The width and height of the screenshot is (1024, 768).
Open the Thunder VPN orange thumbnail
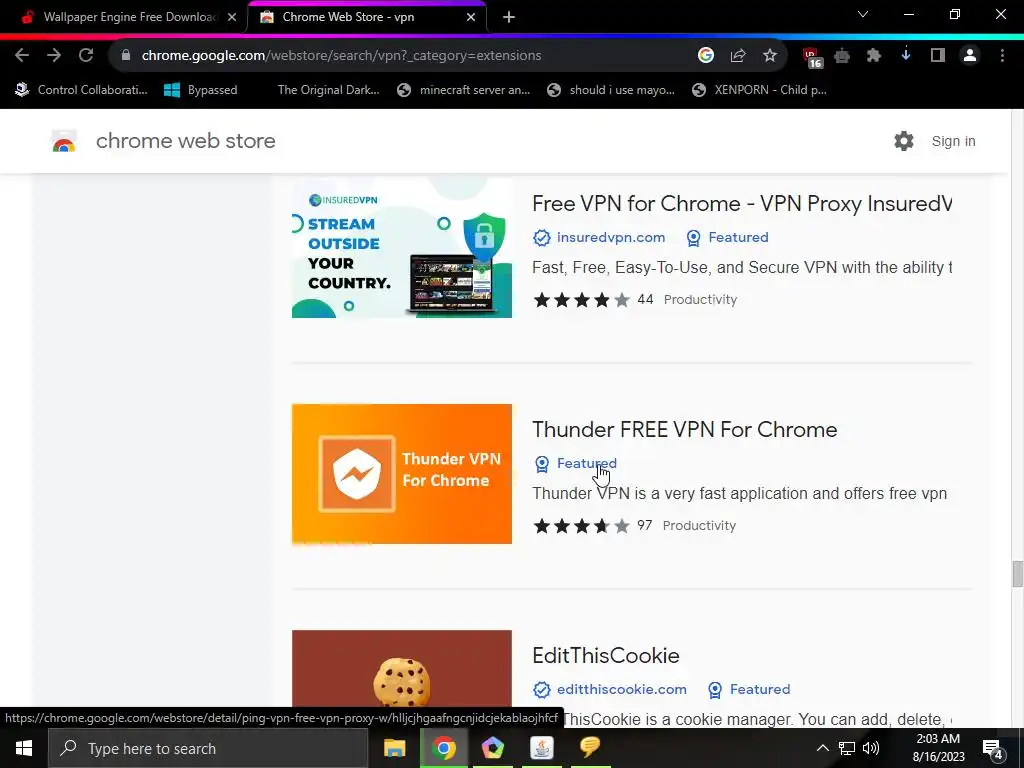402,474
